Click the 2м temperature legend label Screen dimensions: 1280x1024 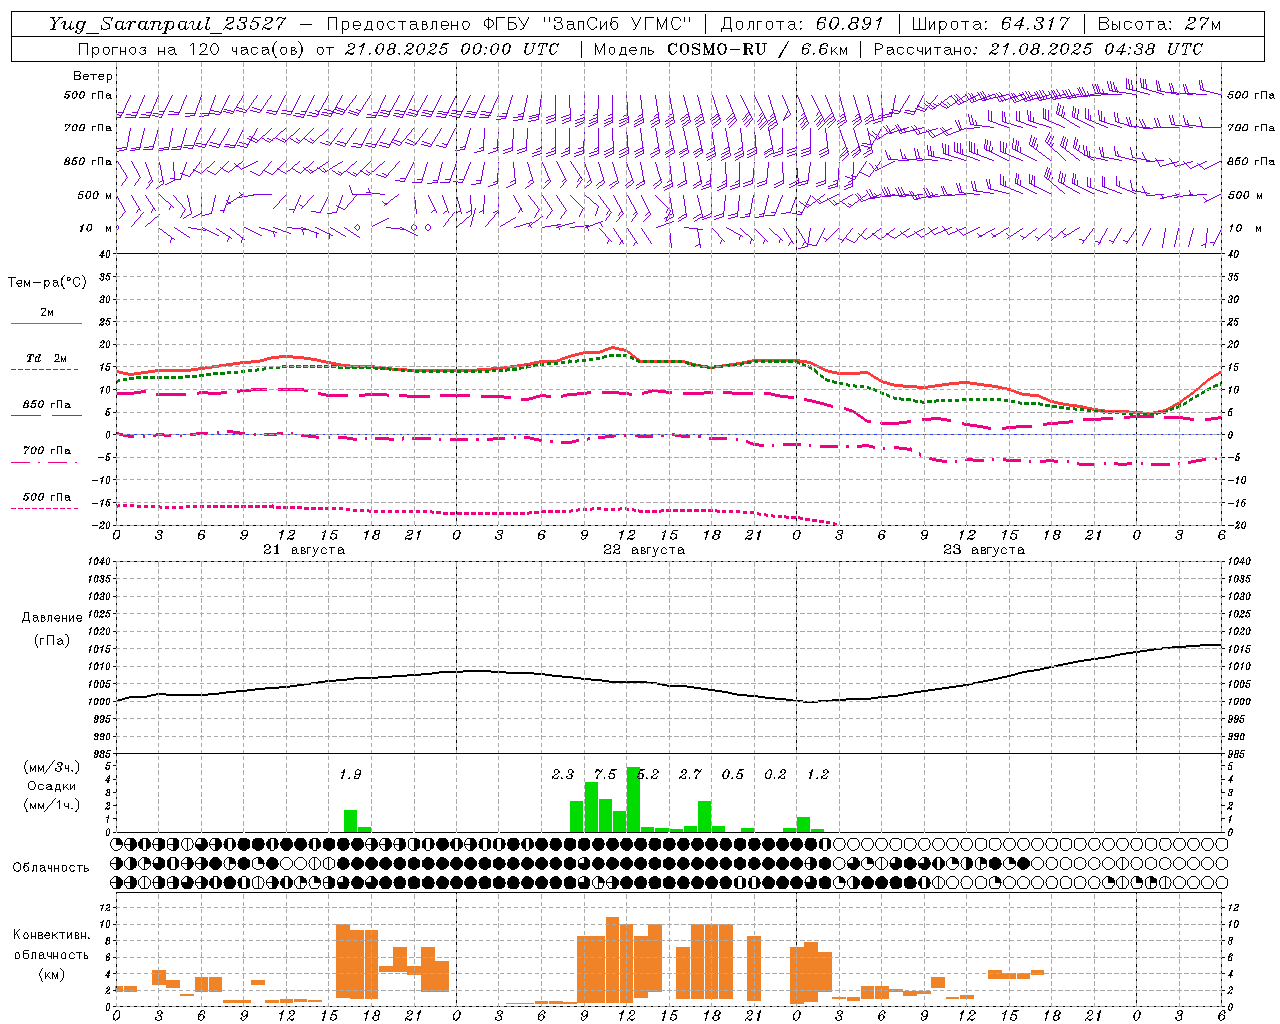coord(47,313)
